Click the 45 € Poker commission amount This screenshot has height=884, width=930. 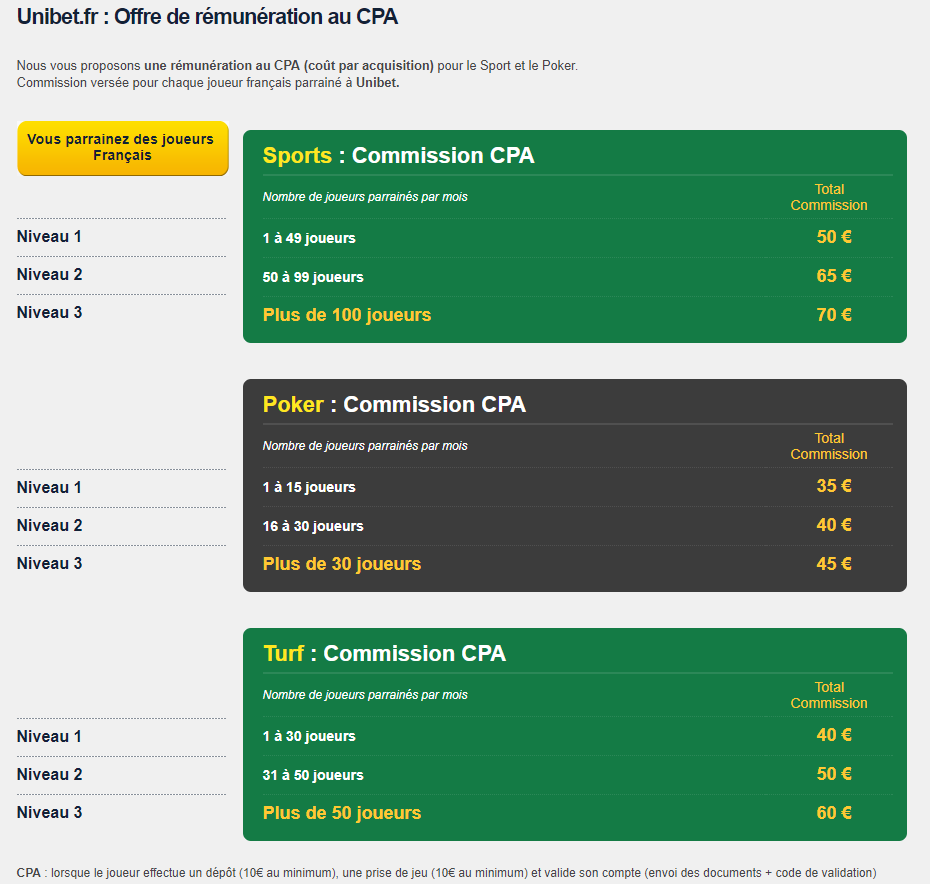tap(834, 564)
